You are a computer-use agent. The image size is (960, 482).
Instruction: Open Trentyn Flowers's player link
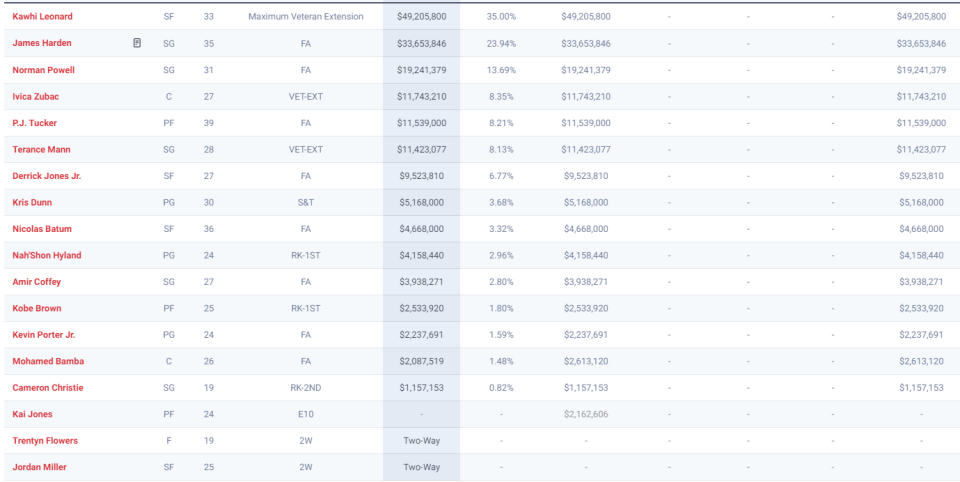coord(45,440)
